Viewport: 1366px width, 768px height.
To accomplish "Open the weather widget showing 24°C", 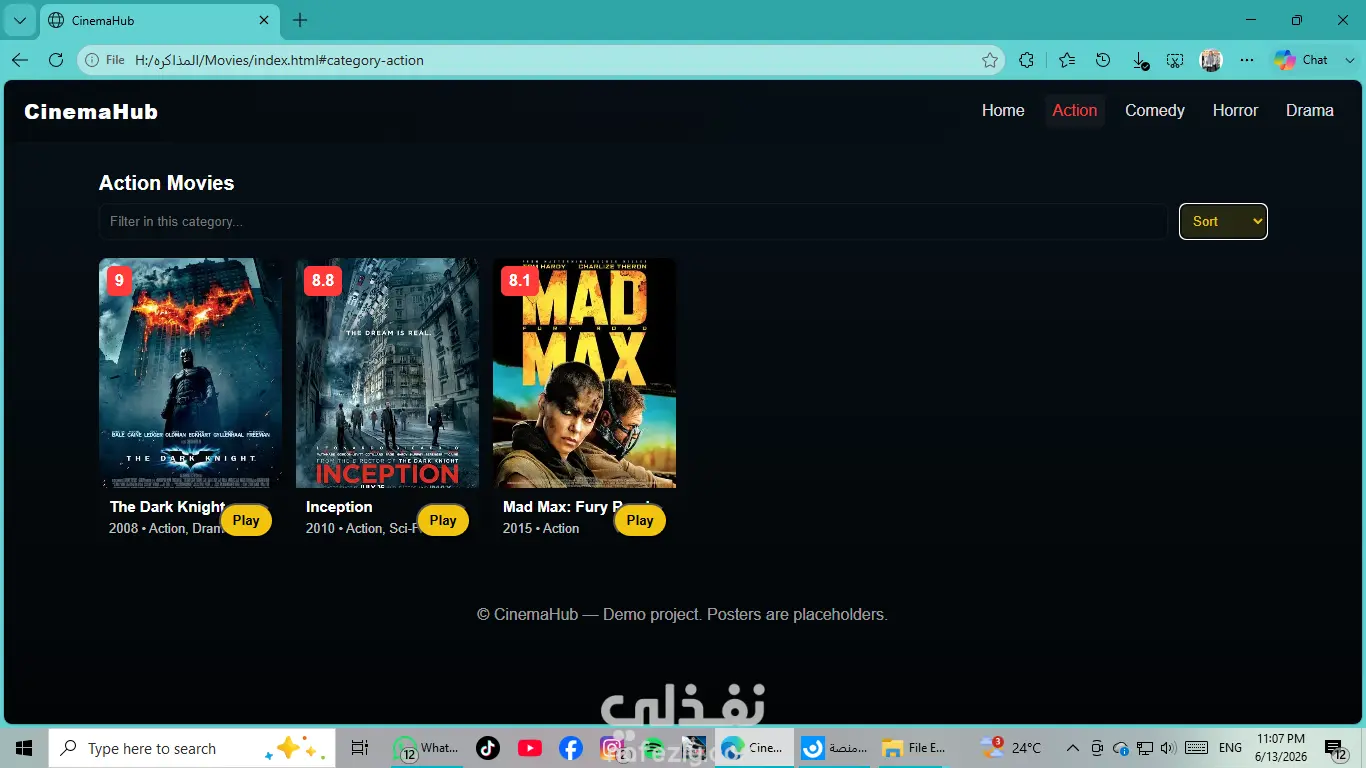I will [1011, 748].
